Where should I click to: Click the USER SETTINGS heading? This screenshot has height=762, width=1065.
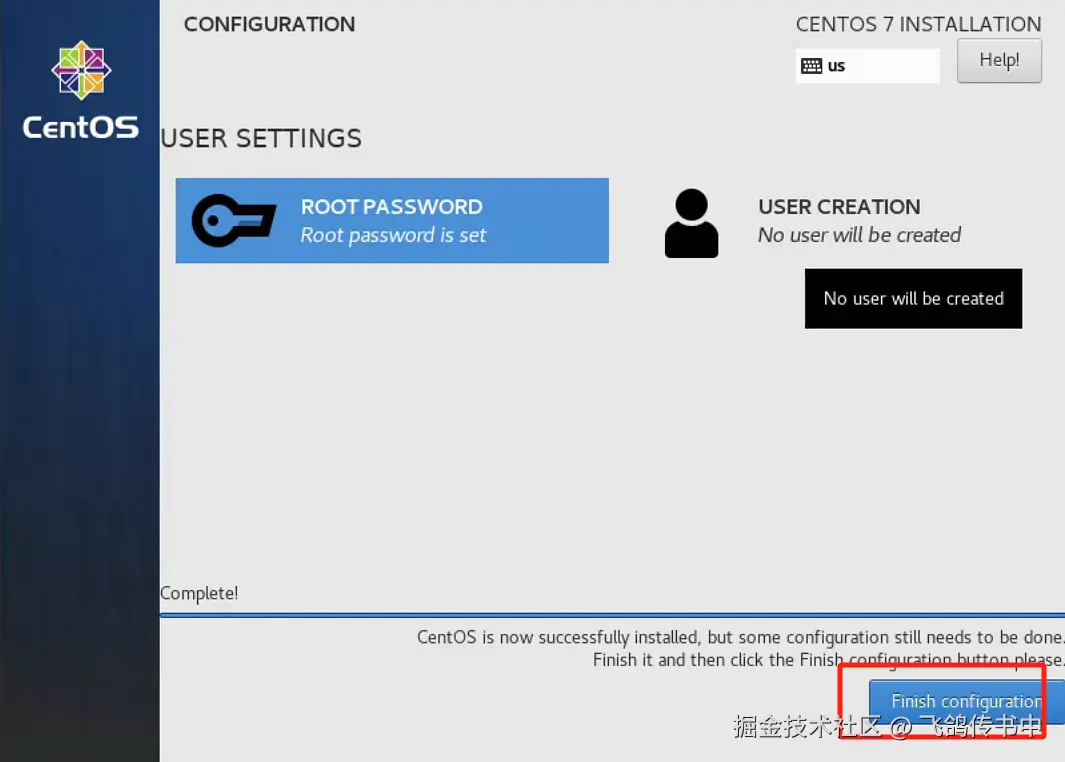click(x=261, y=139)
